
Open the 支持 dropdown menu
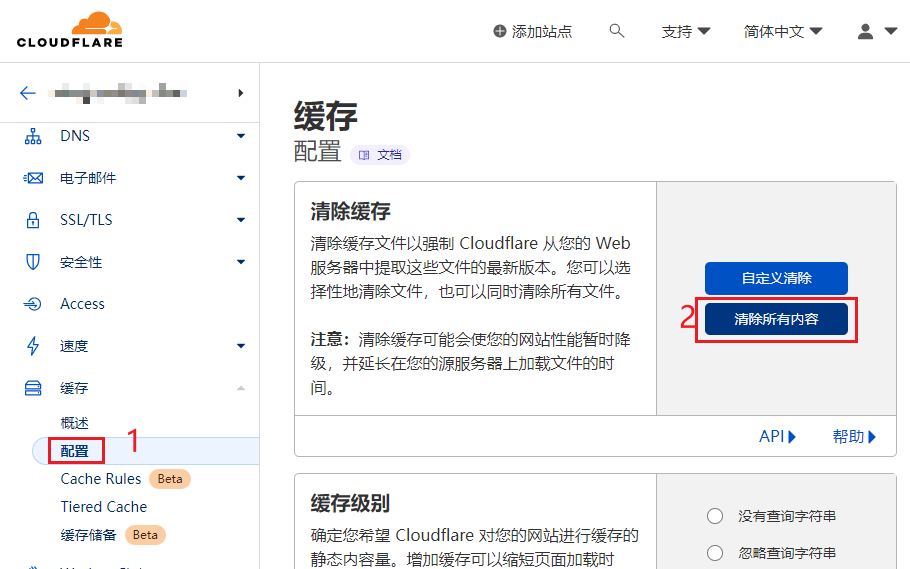tap(686, 31)
